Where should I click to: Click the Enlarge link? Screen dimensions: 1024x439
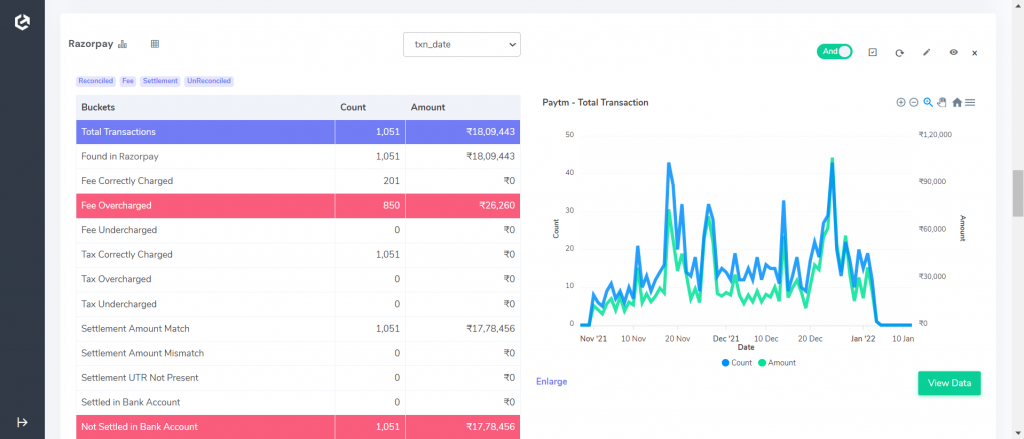[x=551, y=382]
